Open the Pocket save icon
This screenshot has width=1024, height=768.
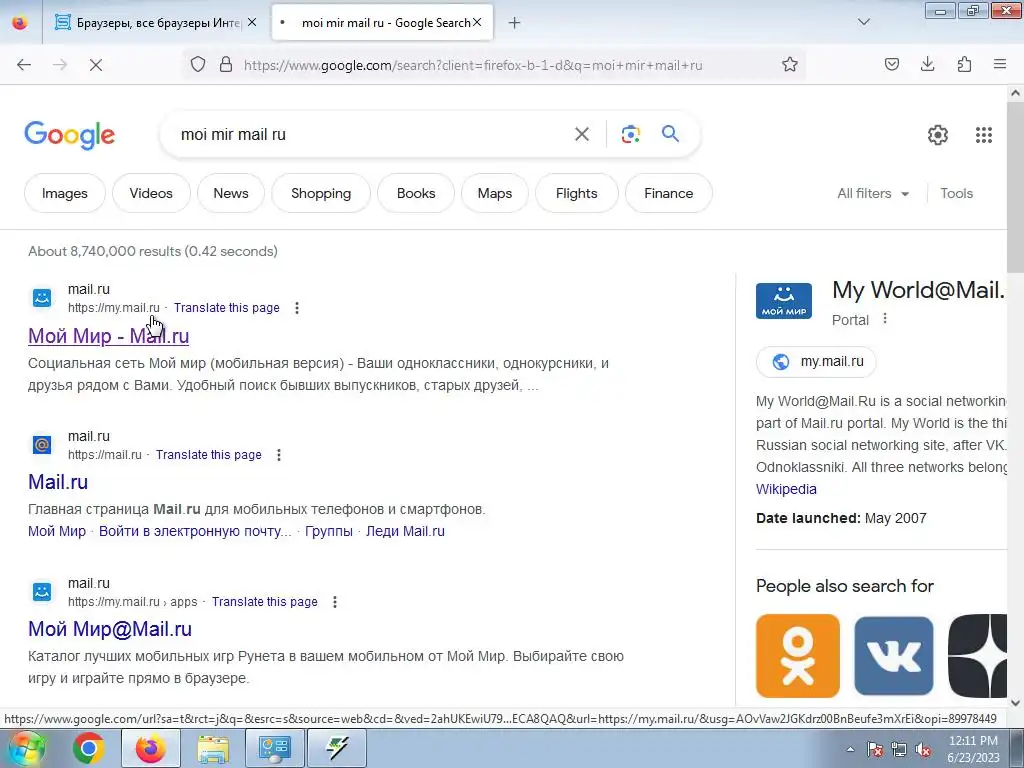[891, 65]
